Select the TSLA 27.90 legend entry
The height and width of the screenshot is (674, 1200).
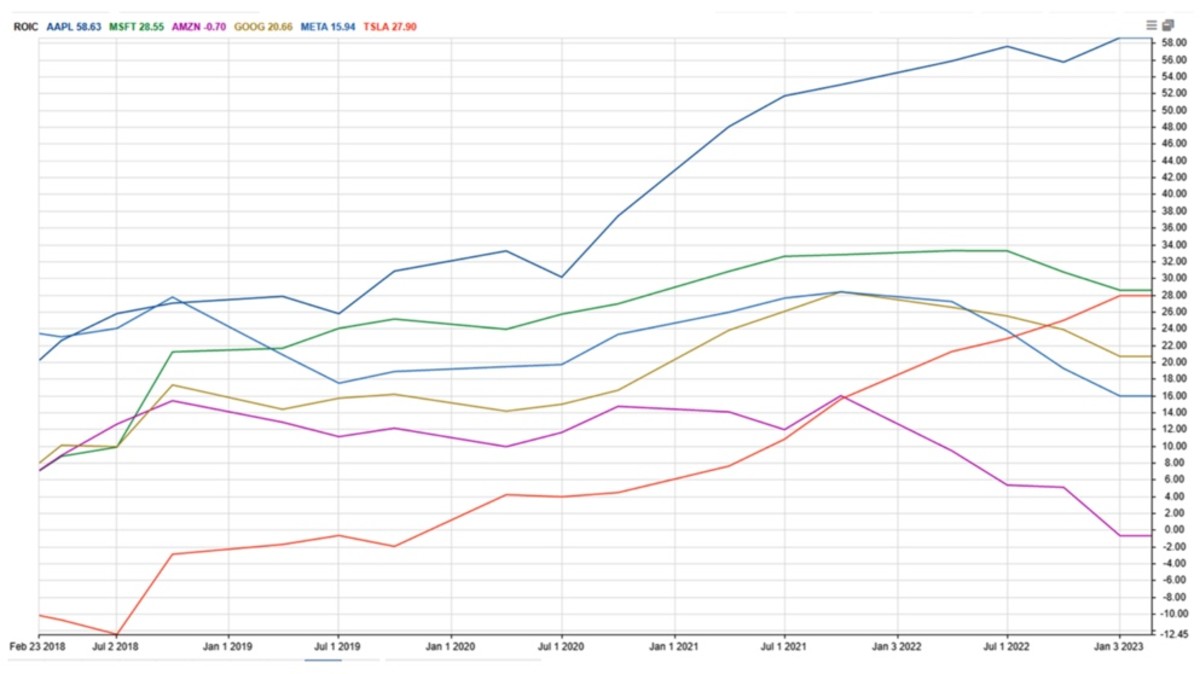pos(389,26)
